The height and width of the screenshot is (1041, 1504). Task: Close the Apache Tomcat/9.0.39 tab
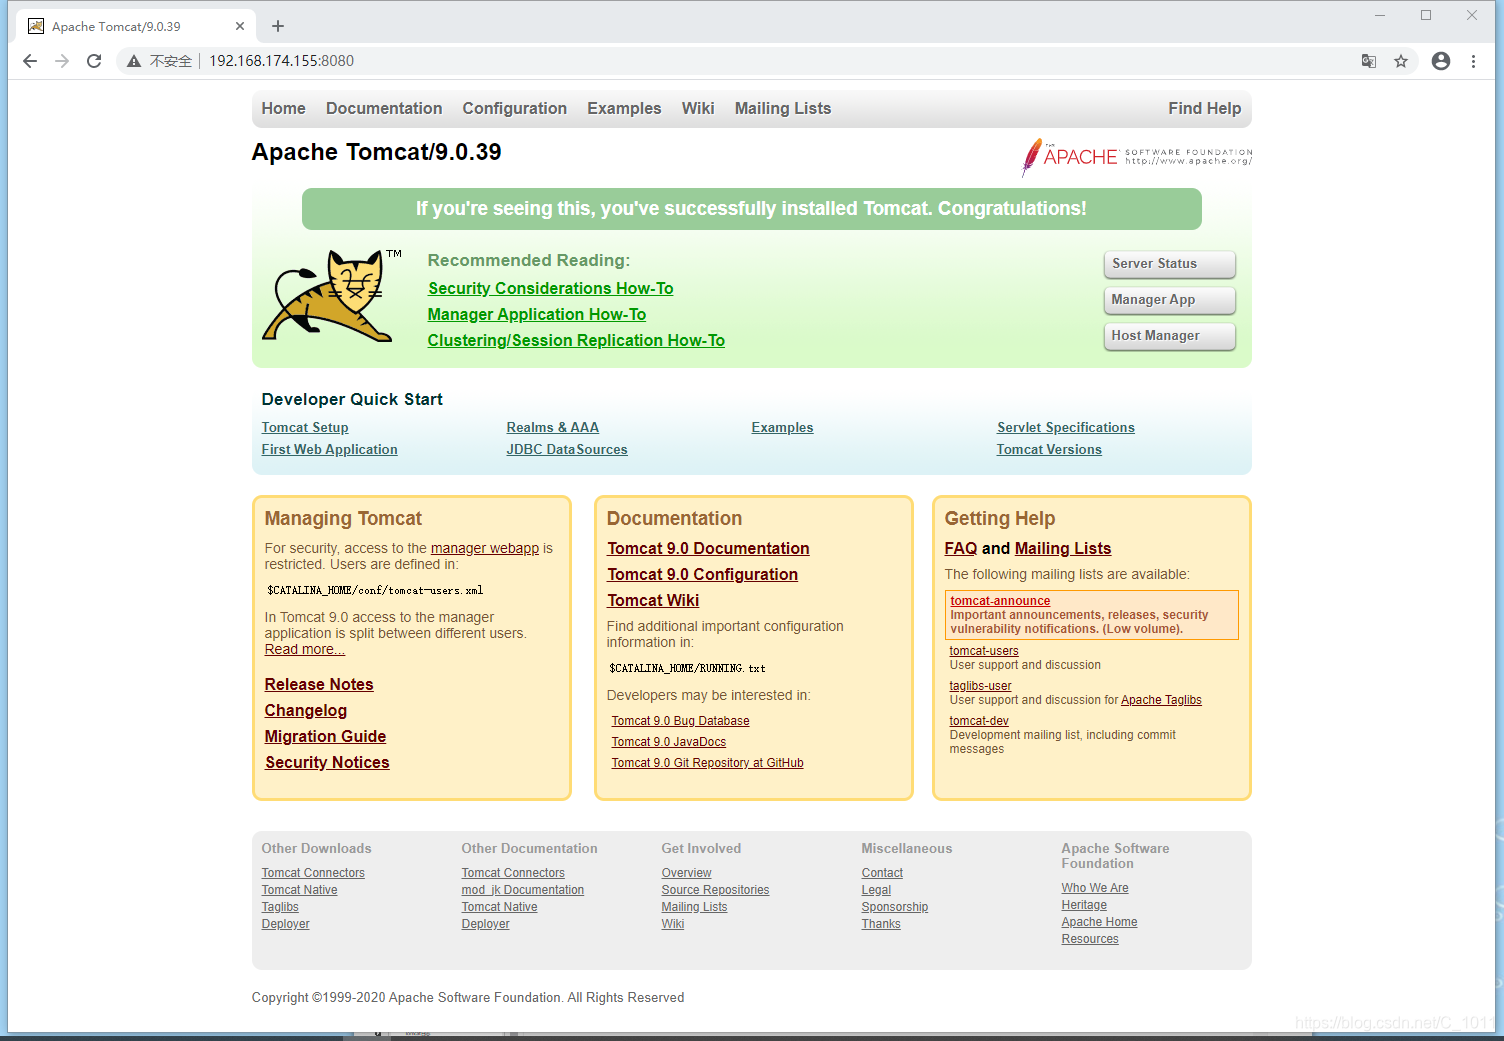point(240,26)
